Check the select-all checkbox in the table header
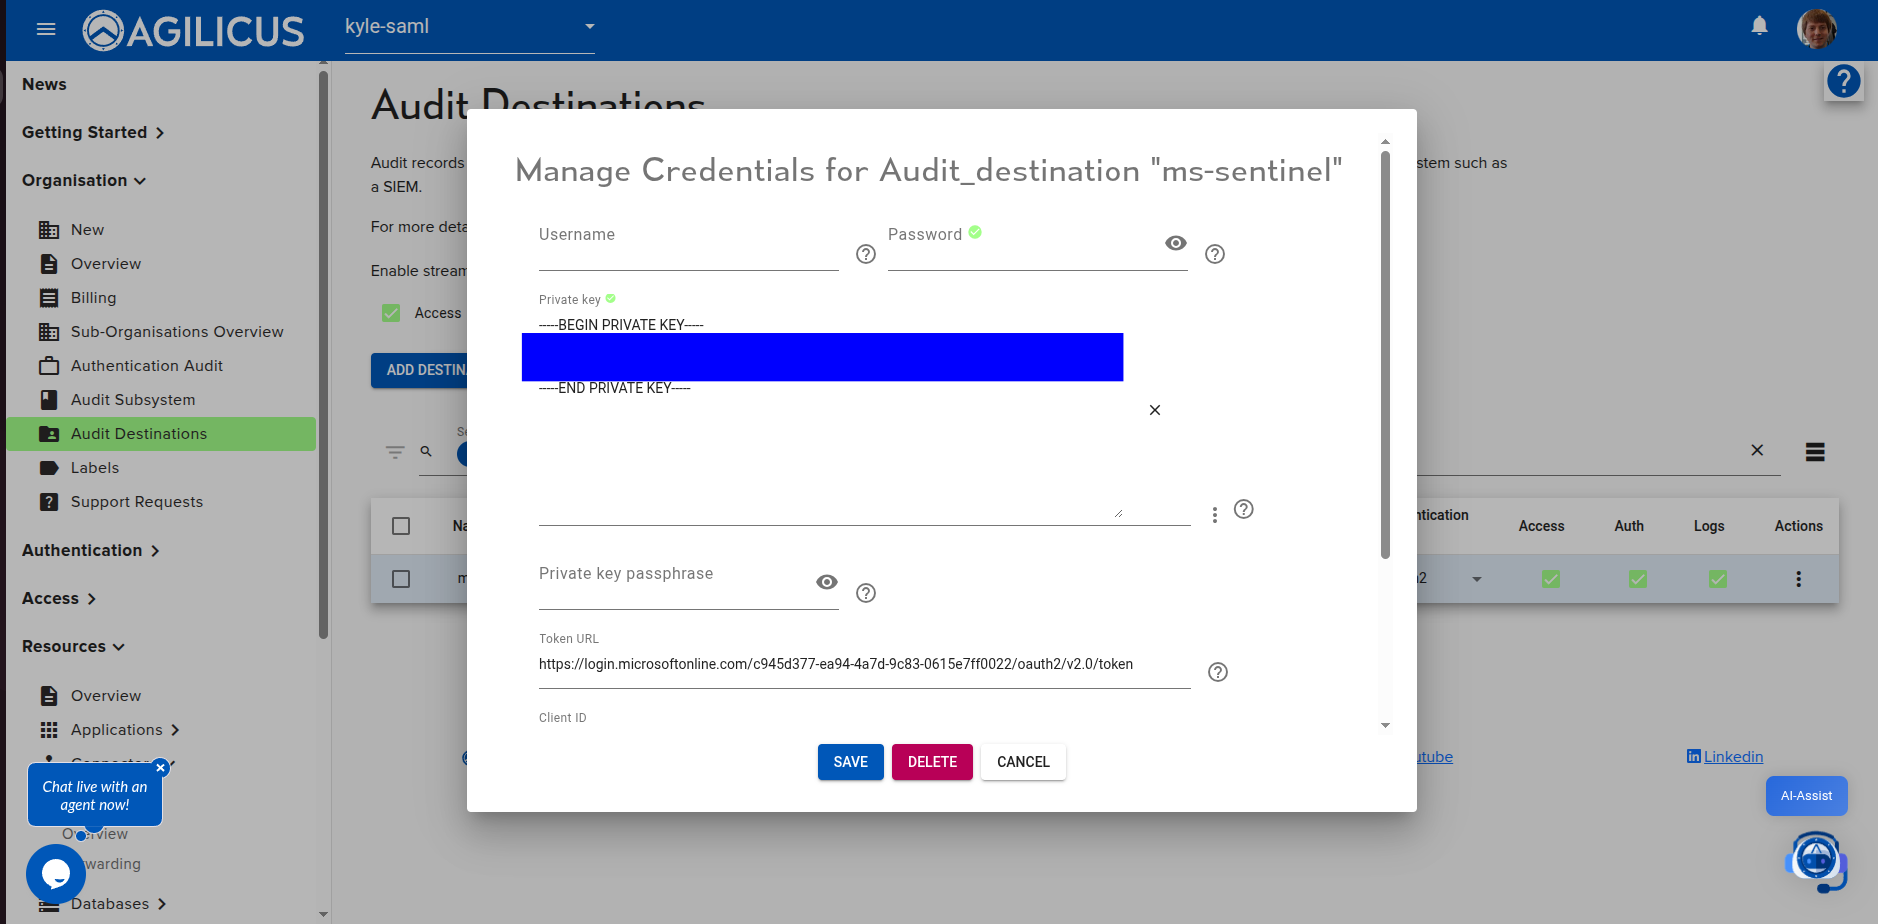This screenshot has height=924, width=1878. tap(401, 525)
